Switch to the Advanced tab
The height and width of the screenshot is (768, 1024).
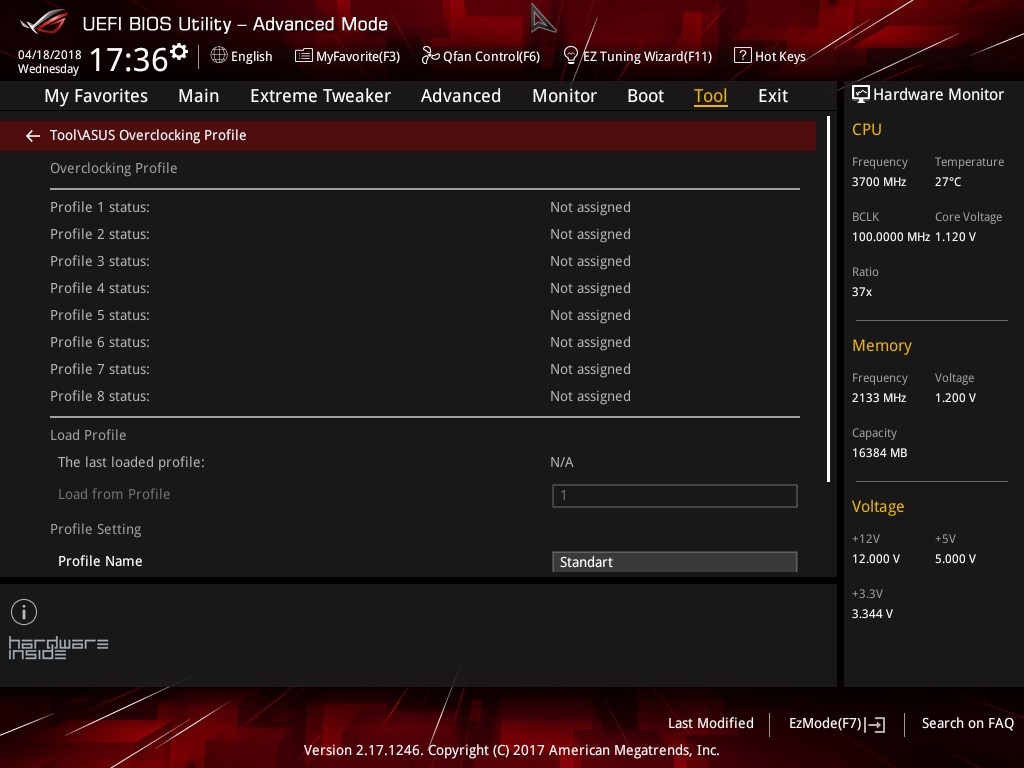tap(460, 96)
